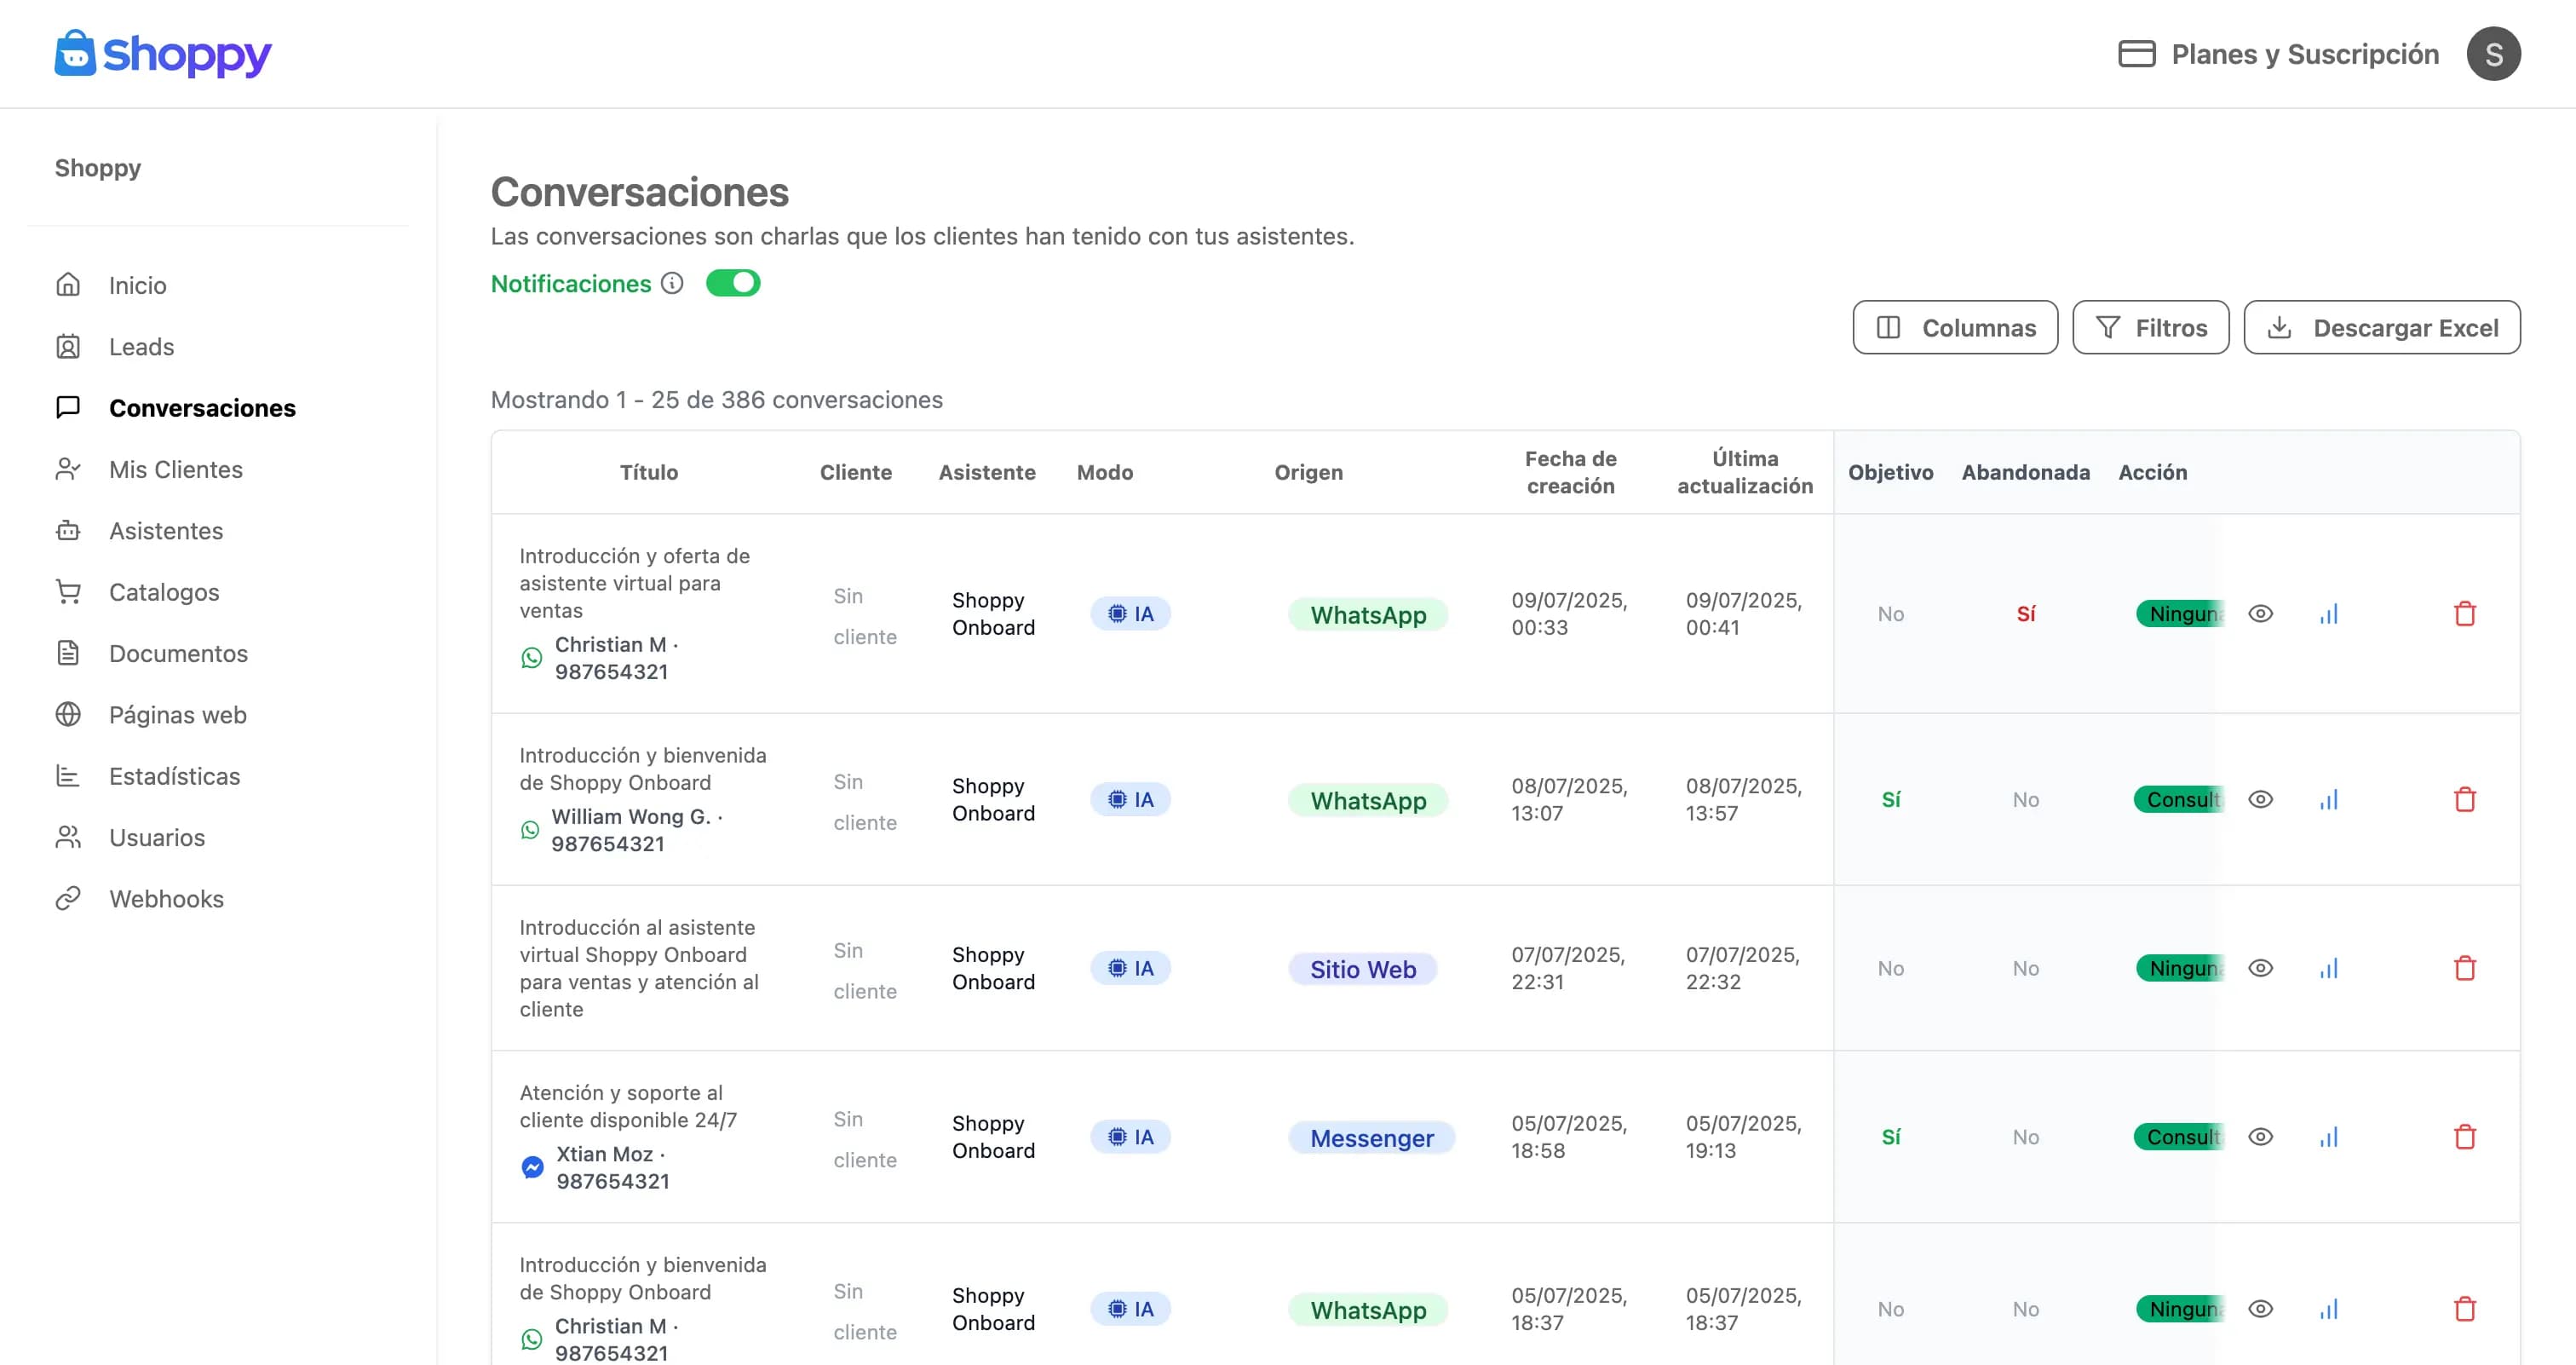View the Messenger conversation via eye icon
Viewport: 2576px width, 1365px height.
pyautogui.click(x=2260, y=1137)
